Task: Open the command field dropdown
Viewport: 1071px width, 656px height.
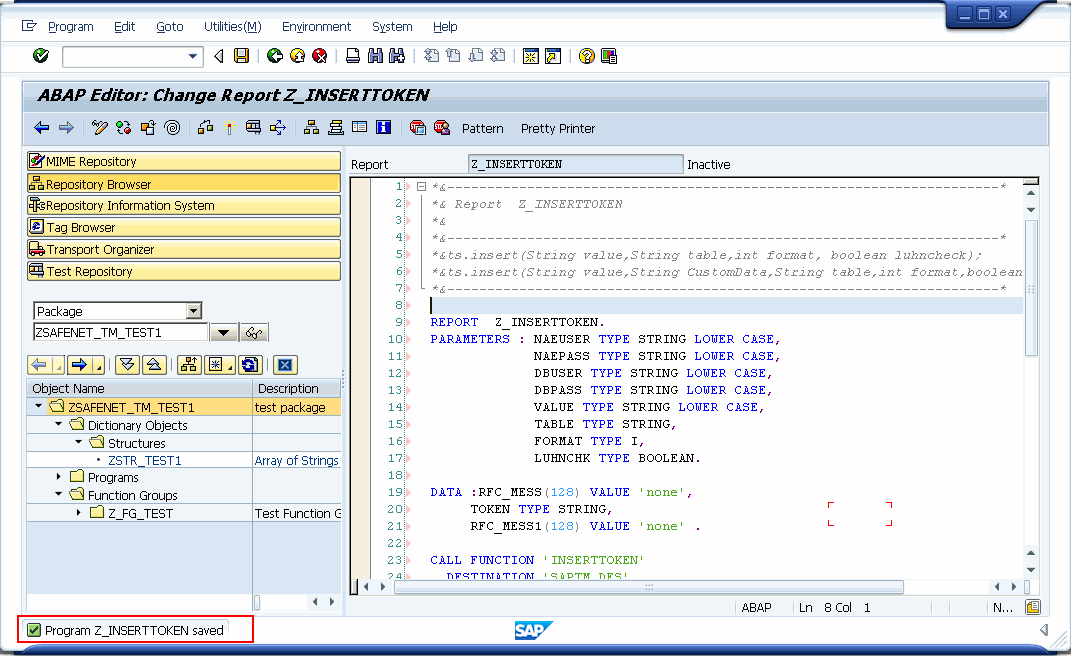Action: pos(193,56)
